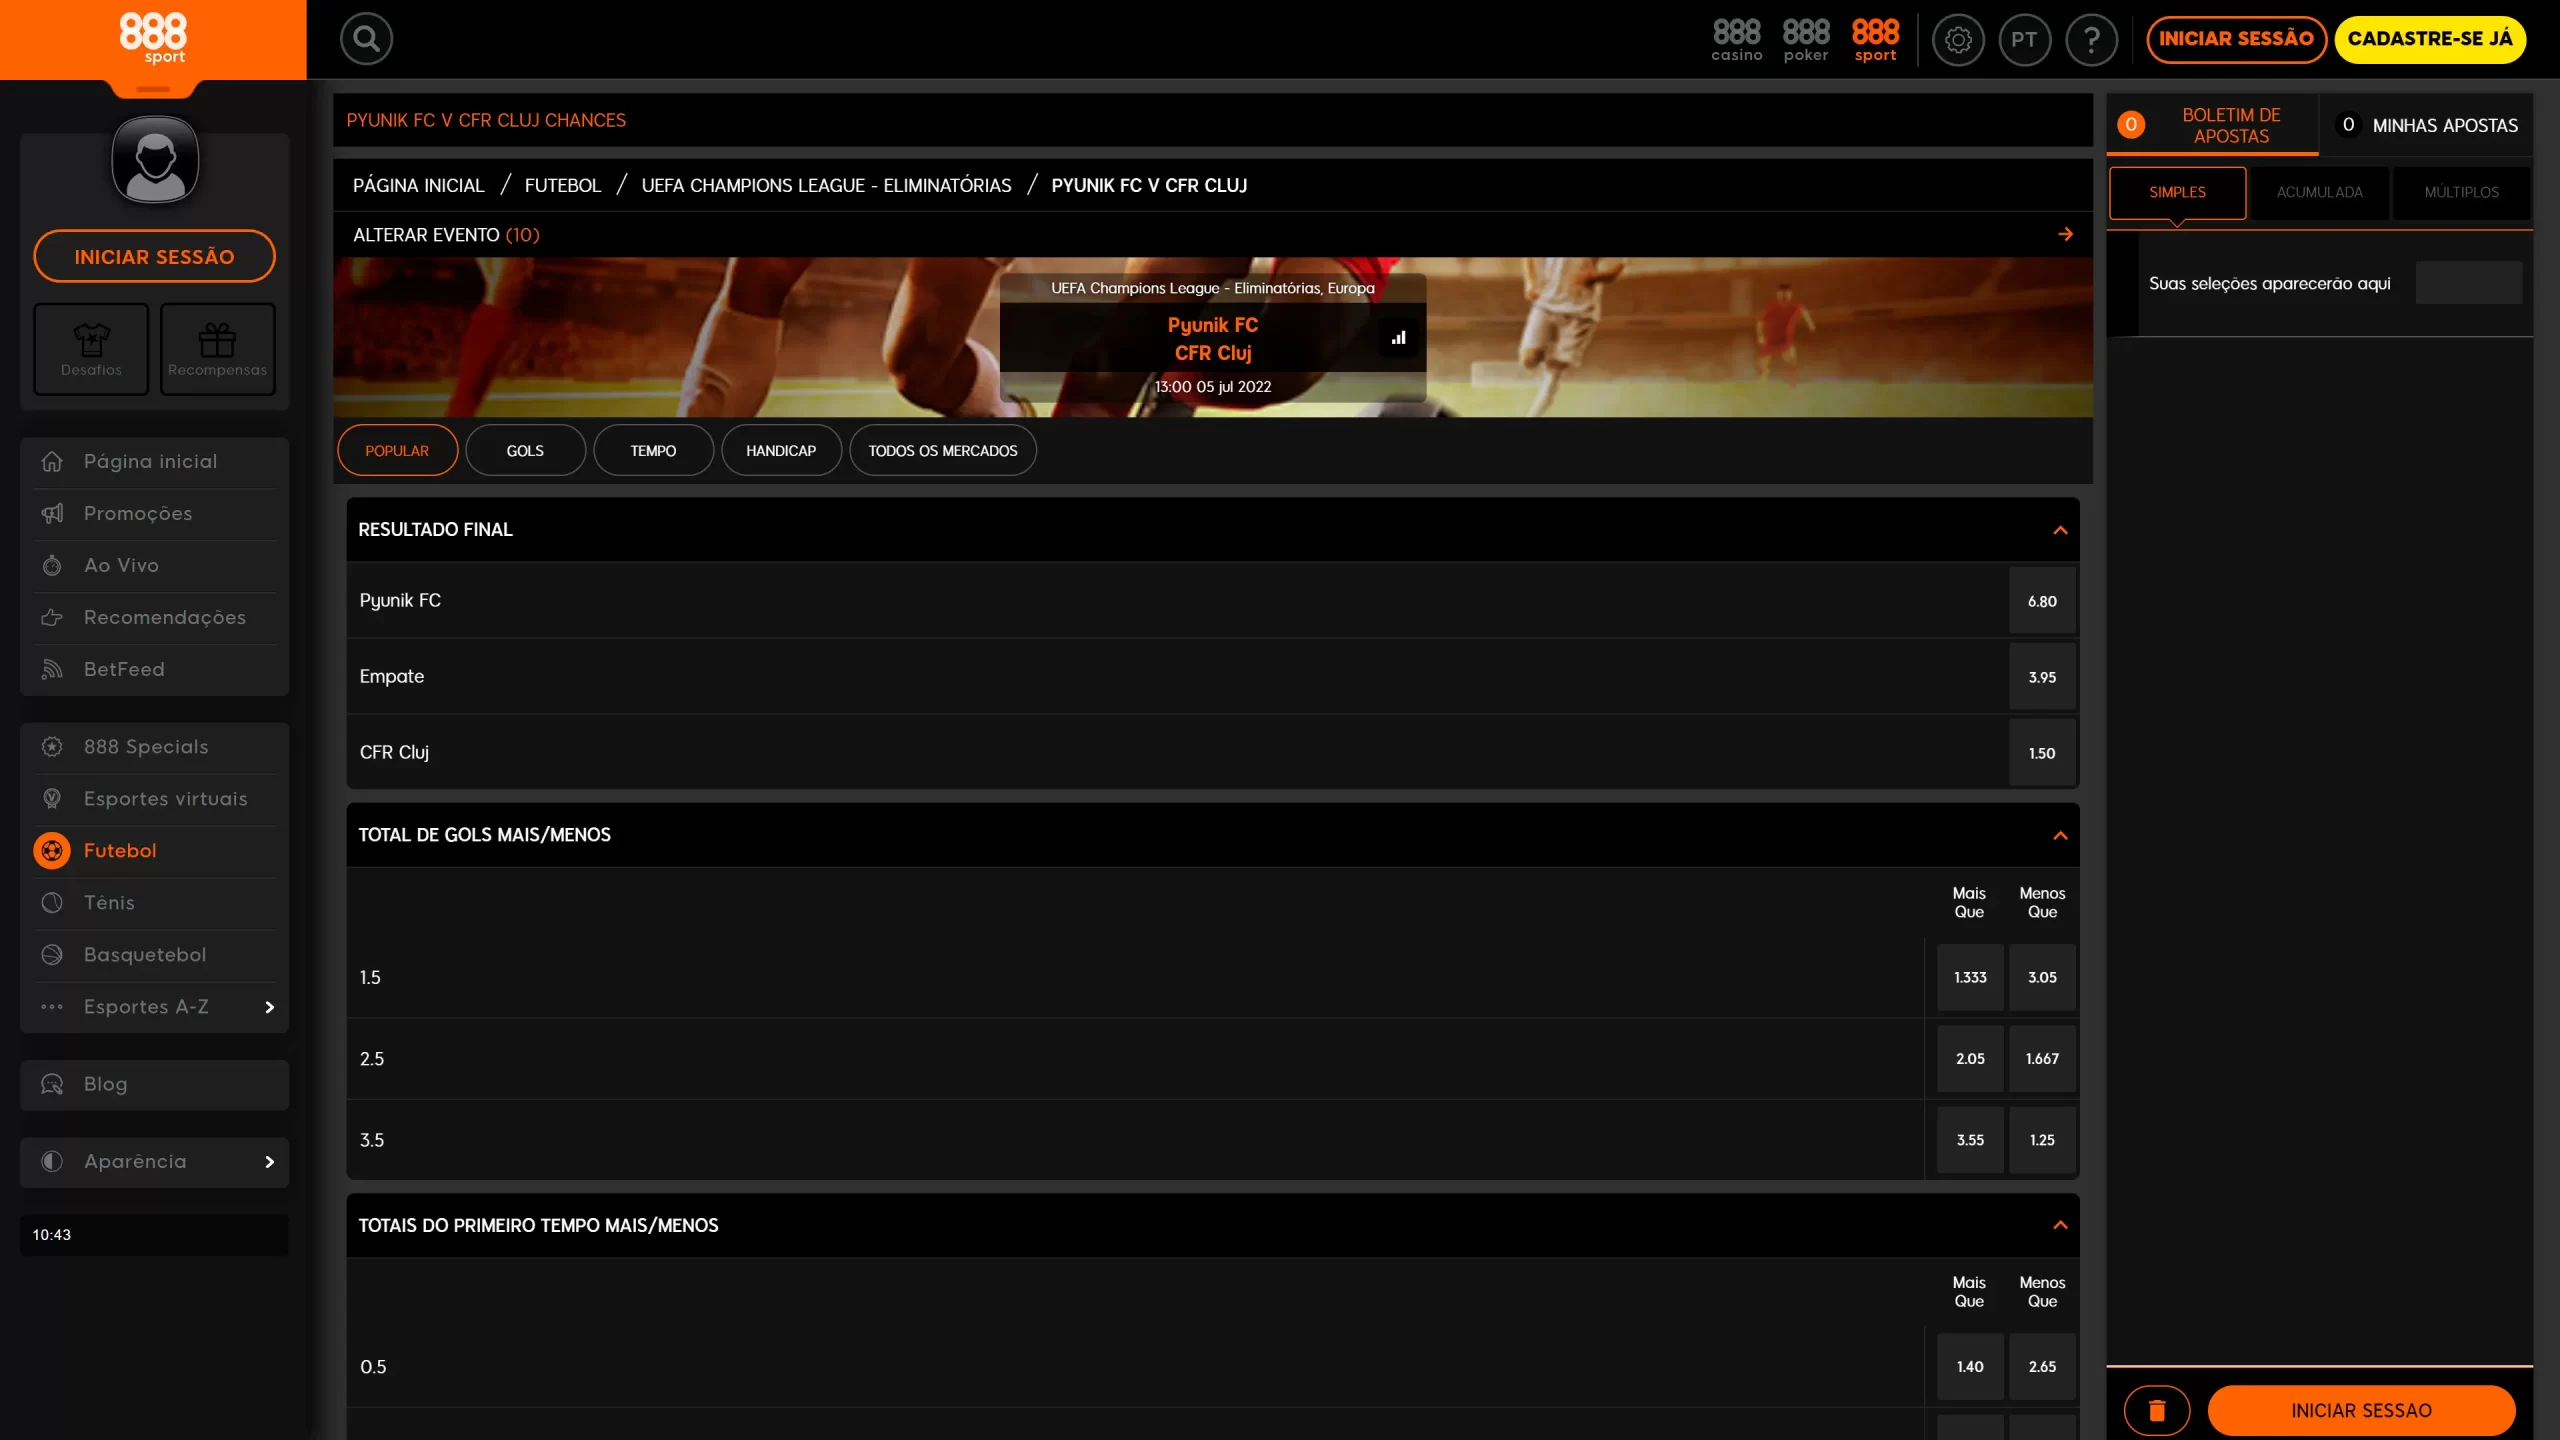Screen dimensions: 2560x1440
Task: Open Recompensas gift icon
Action: pyautogui.click(x=217, y=349)
